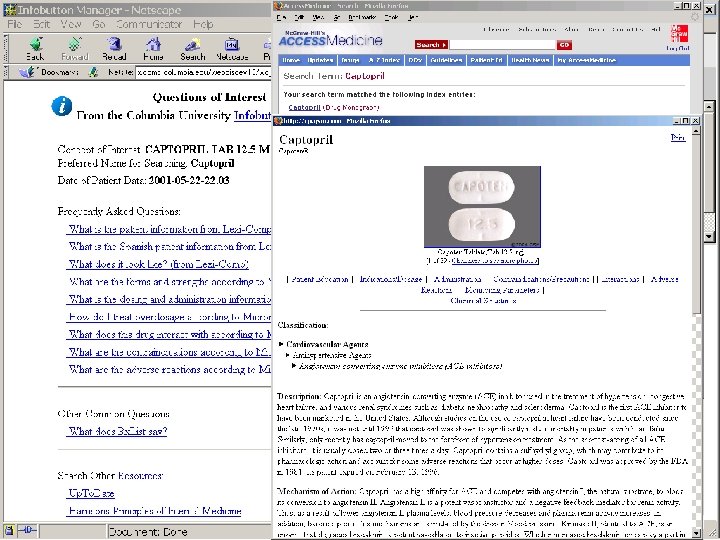Expand the Angiotensin-converting enzyme inhibitors arrow
This screenshot has width=720, height=540.
click(x=294, y=366)
